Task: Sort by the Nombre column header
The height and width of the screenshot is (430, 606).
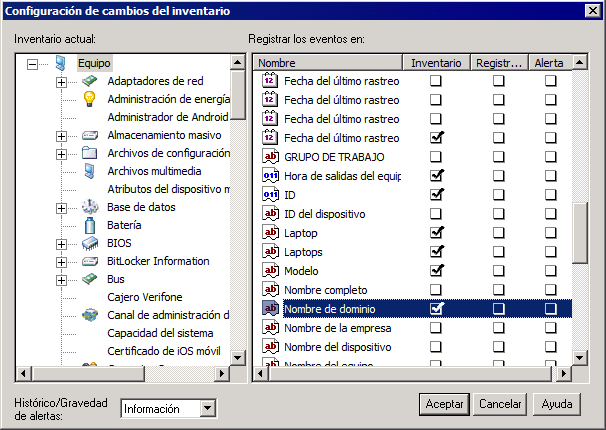Action: pyautogui.click(x=326, y=62)
